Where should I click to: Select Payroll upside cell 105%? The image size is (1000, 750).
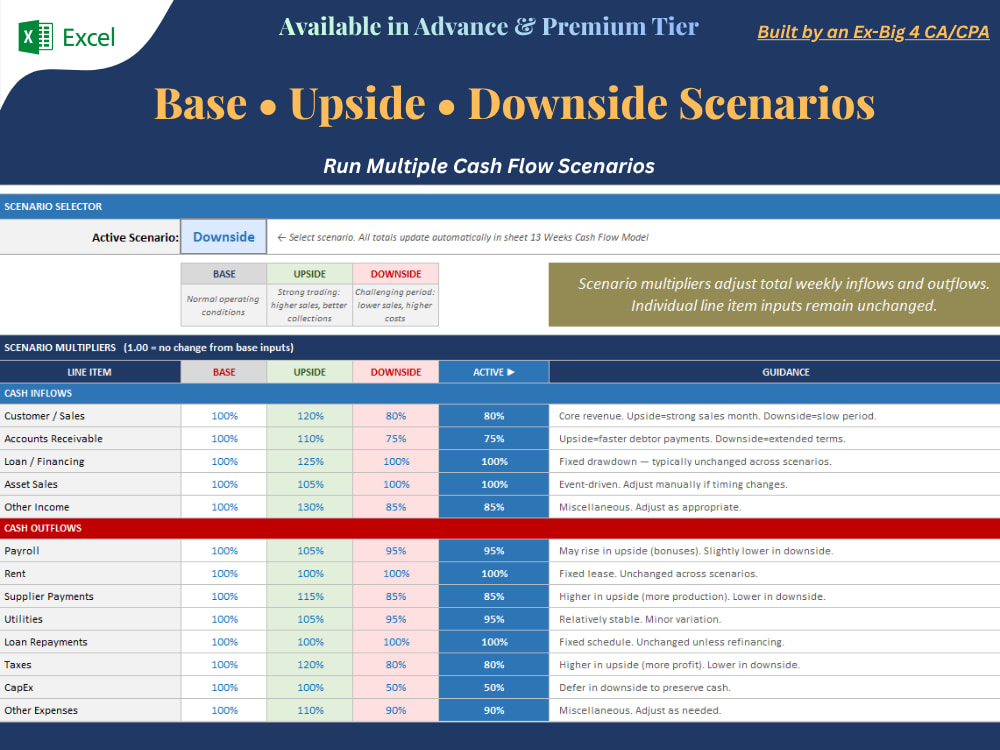pos(309,551)
